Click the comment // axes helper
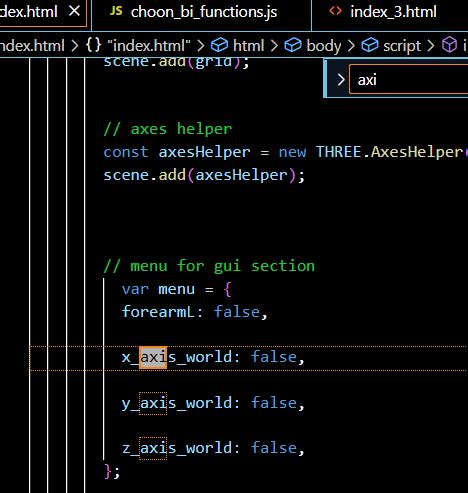The width and height of the screenshot is (468, 493). click(168, 129)
